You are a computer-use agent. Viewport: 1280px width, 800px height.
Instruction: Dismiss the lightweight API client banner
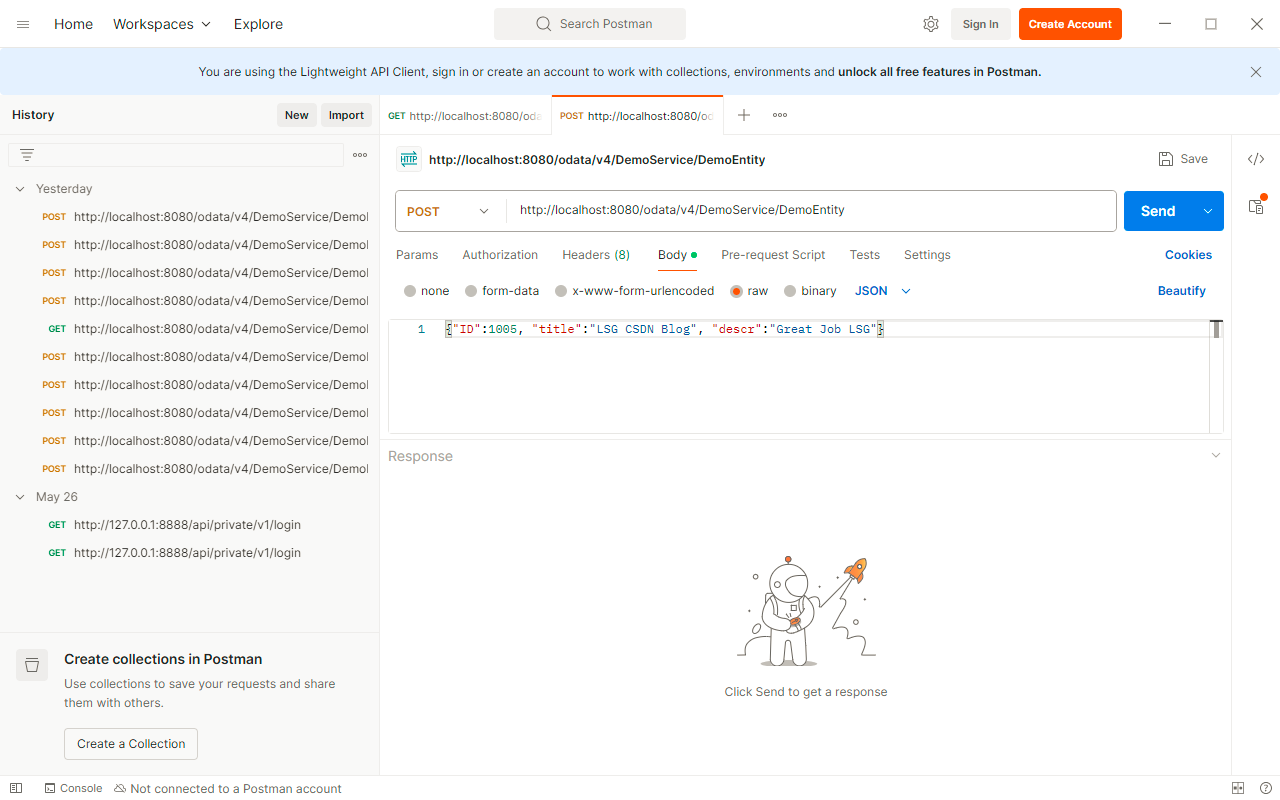[1256, 72]
